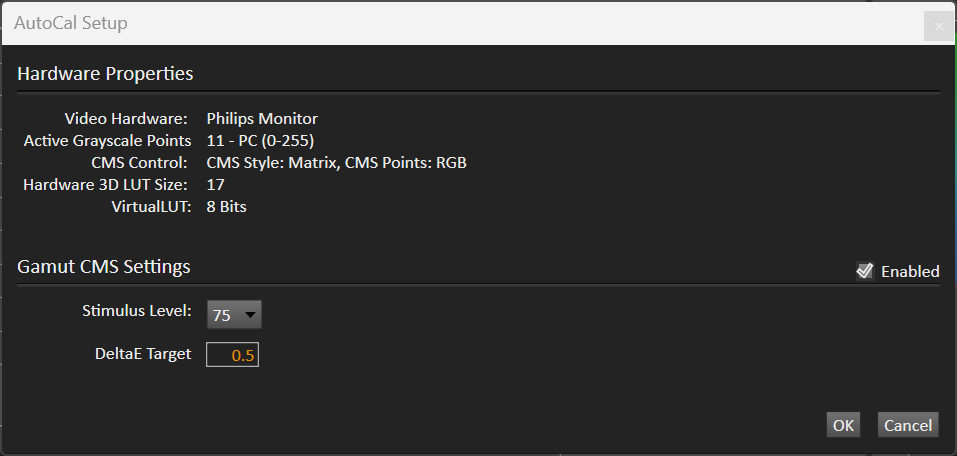The image size is (957, 456).
Task: Click the CMS Style: Matrix control text
Action: [268, 163]
